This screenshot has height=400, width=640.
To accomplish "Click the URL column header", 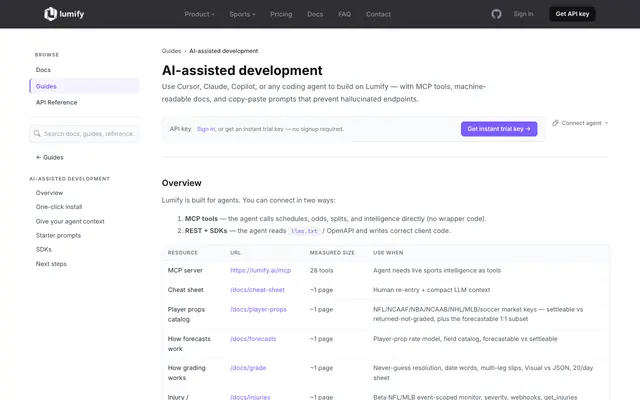I will point(235,253).
